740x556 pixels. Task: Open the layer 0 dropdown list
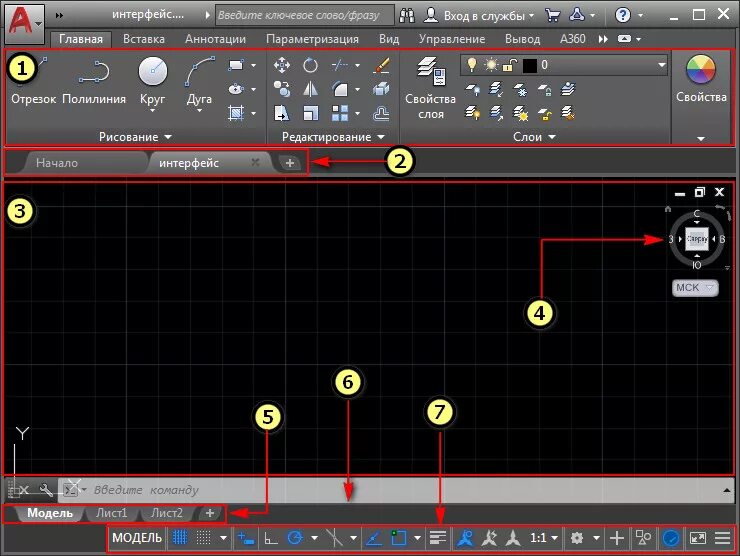point(662,65)
